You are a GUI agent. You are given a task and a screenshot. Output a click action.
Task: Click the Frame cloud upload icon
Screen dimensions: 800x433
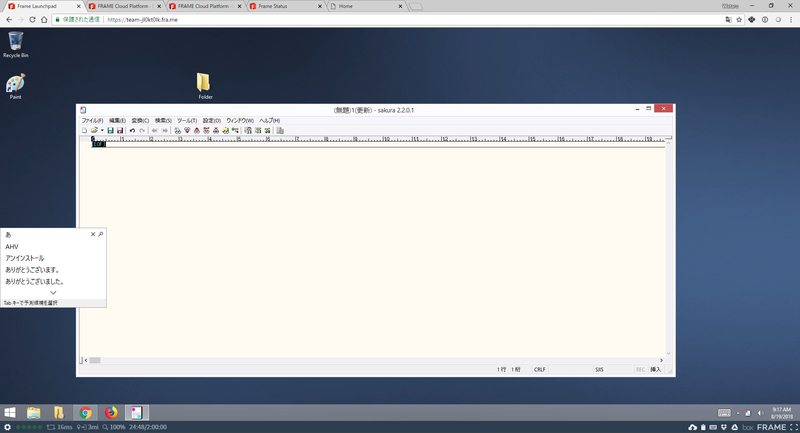[x=692, y=427]
